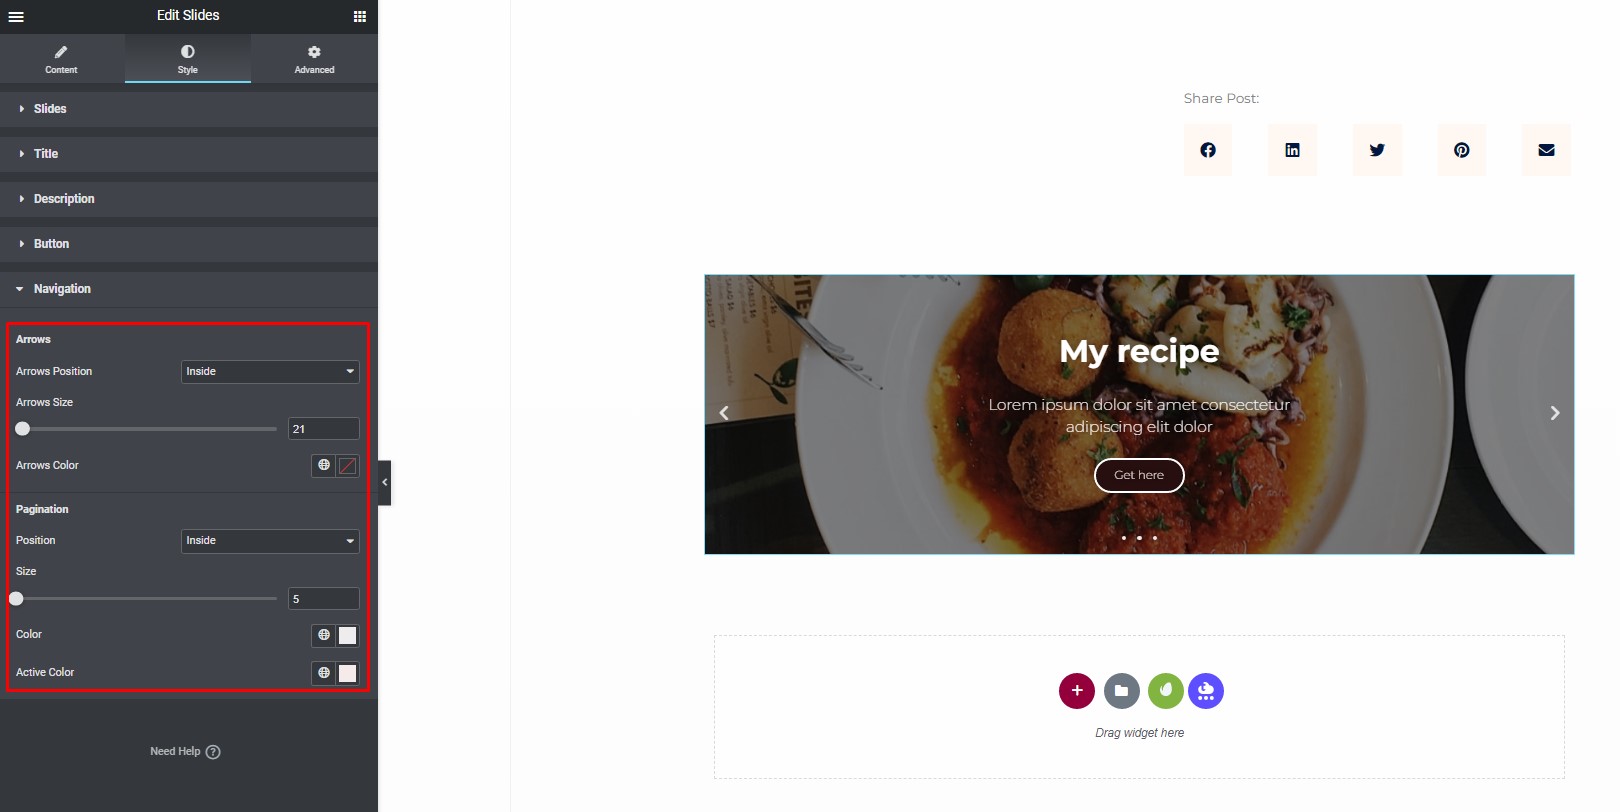Switch to the Content tab

(61, 59)
